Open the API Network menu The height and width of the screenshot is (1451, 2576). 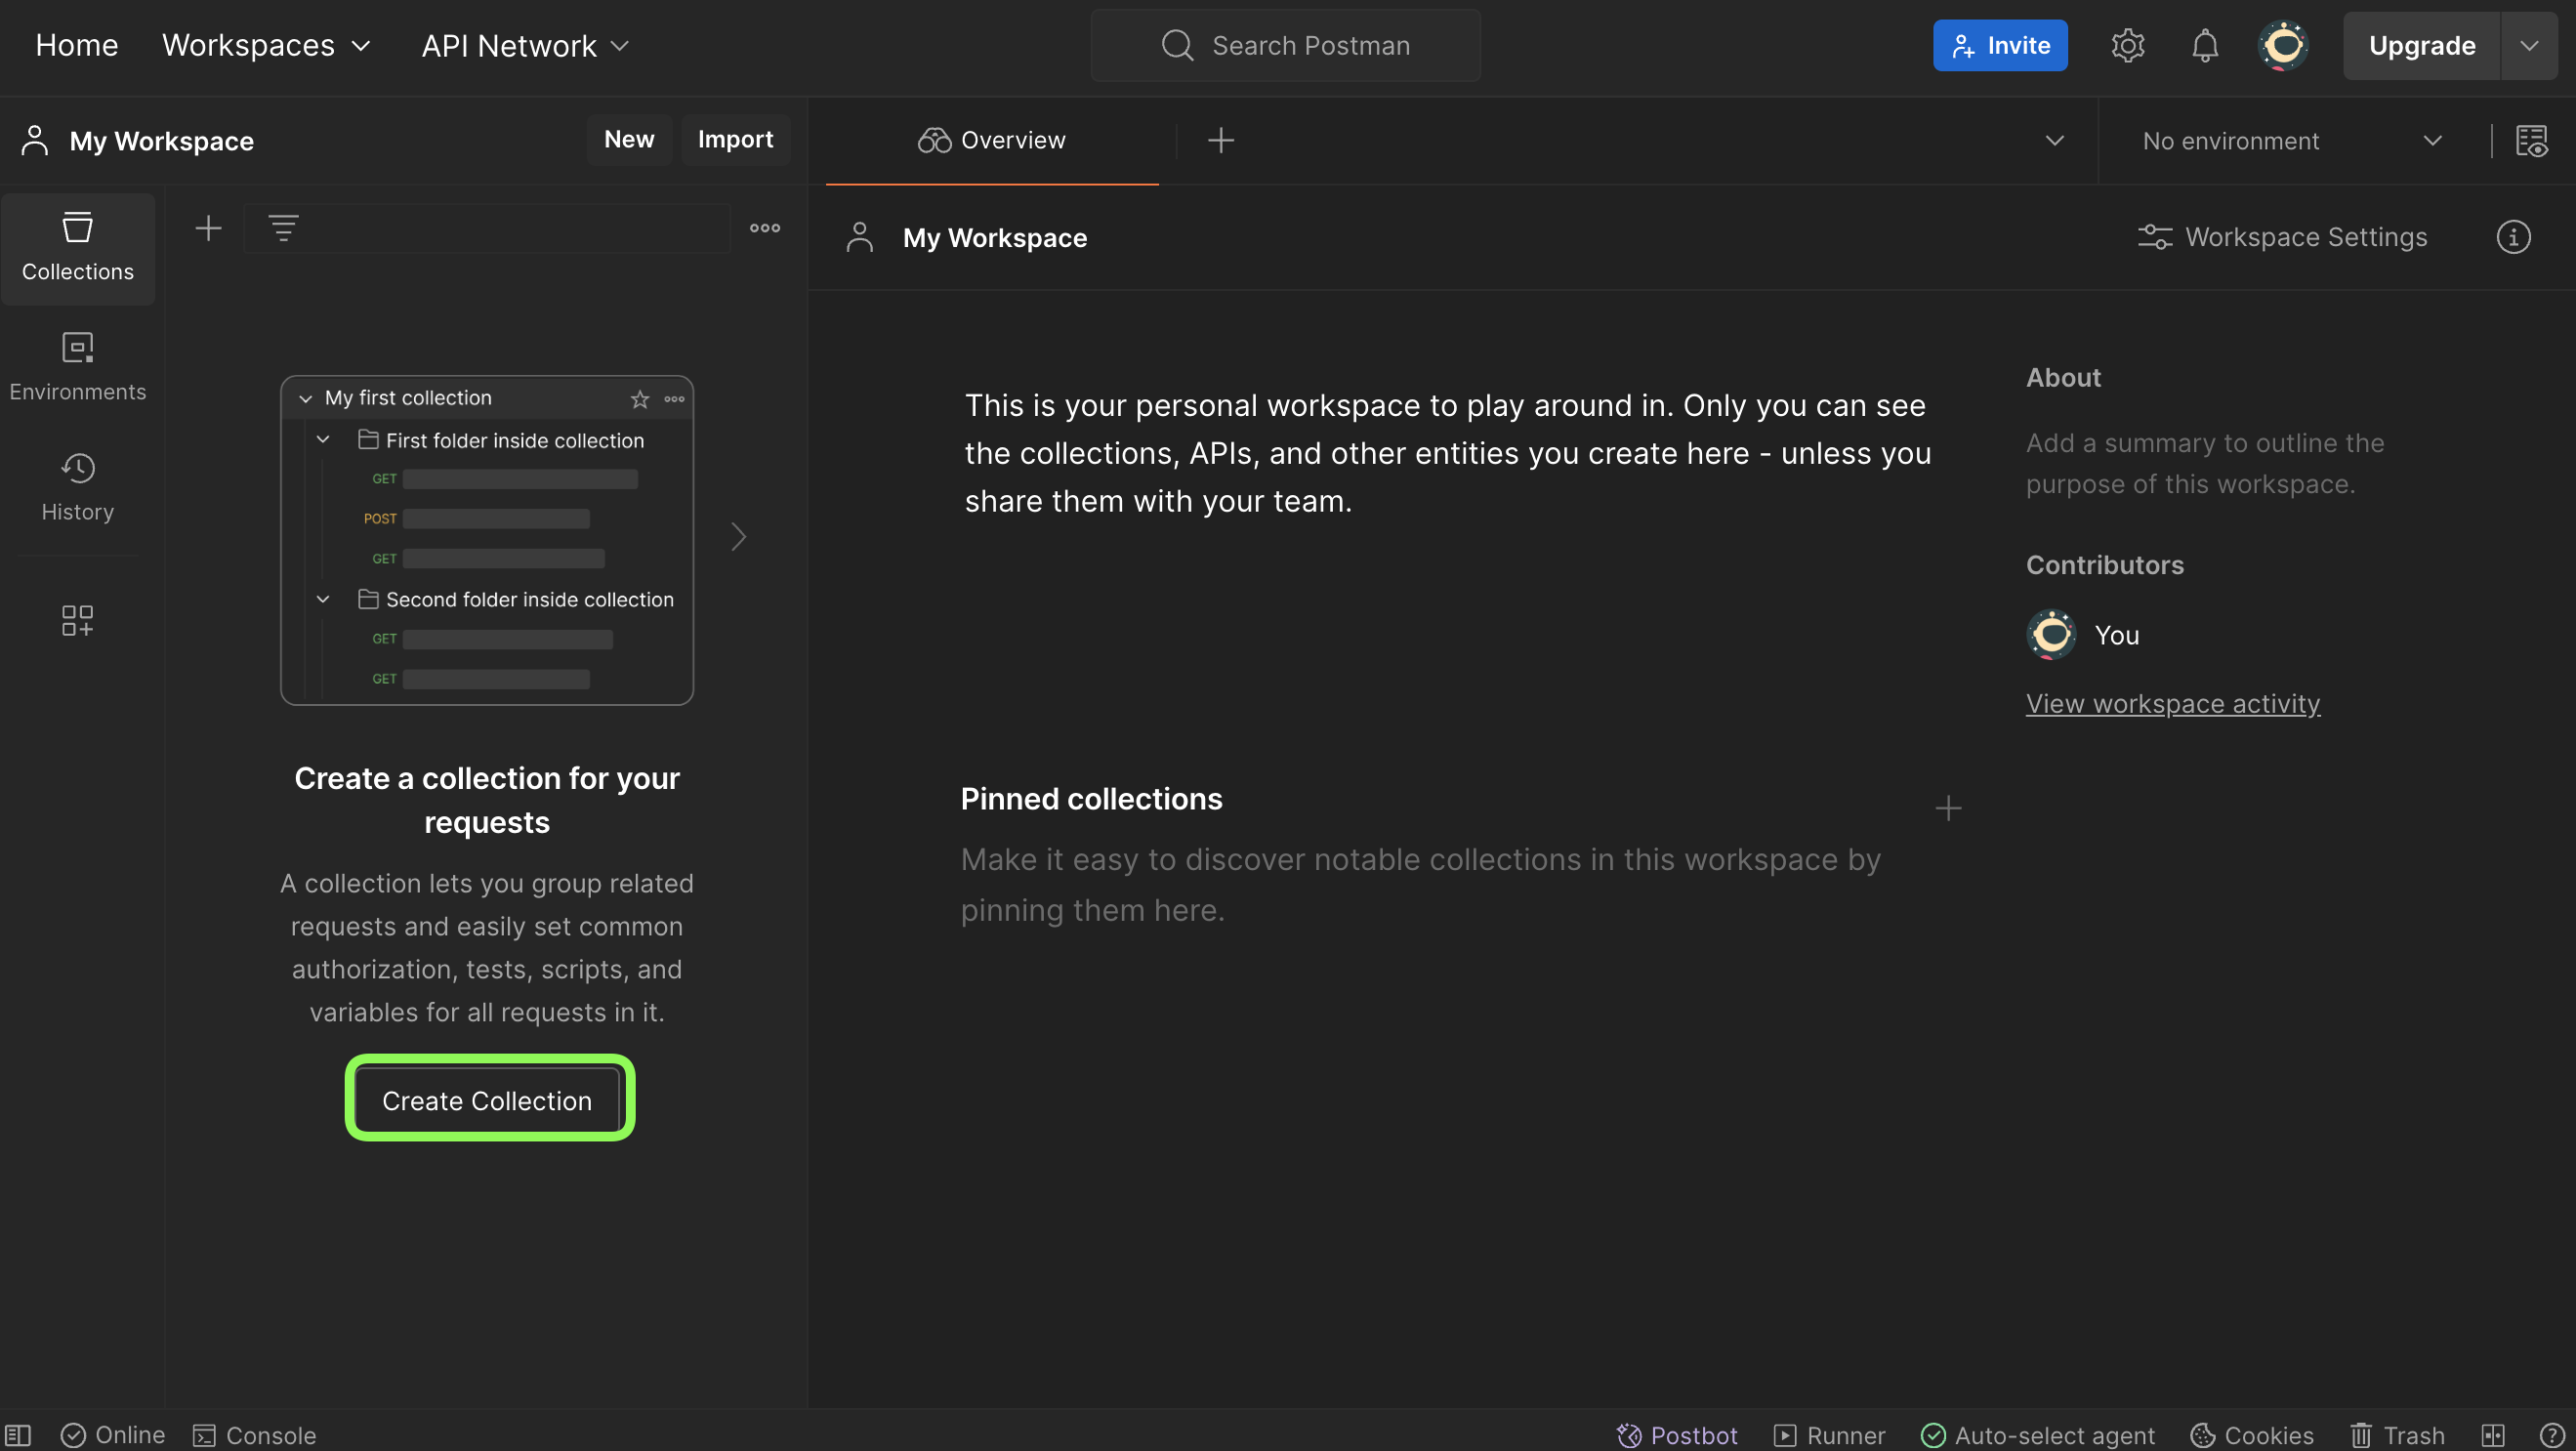(x=525, y=46)
